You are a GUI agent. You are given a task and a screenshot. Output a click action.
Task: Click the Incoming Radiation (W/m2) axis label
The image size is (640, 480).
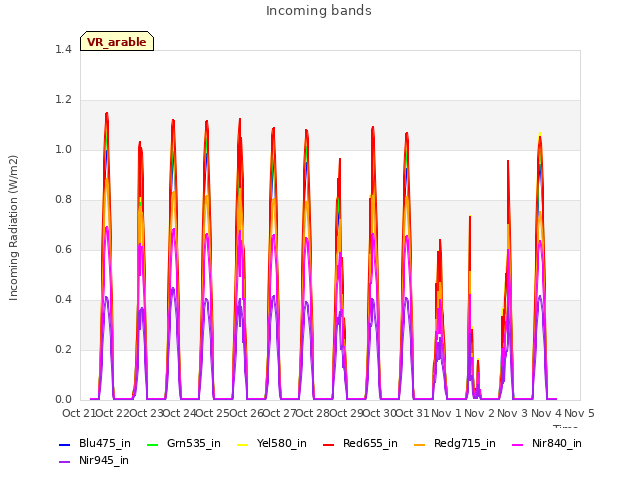13,228
